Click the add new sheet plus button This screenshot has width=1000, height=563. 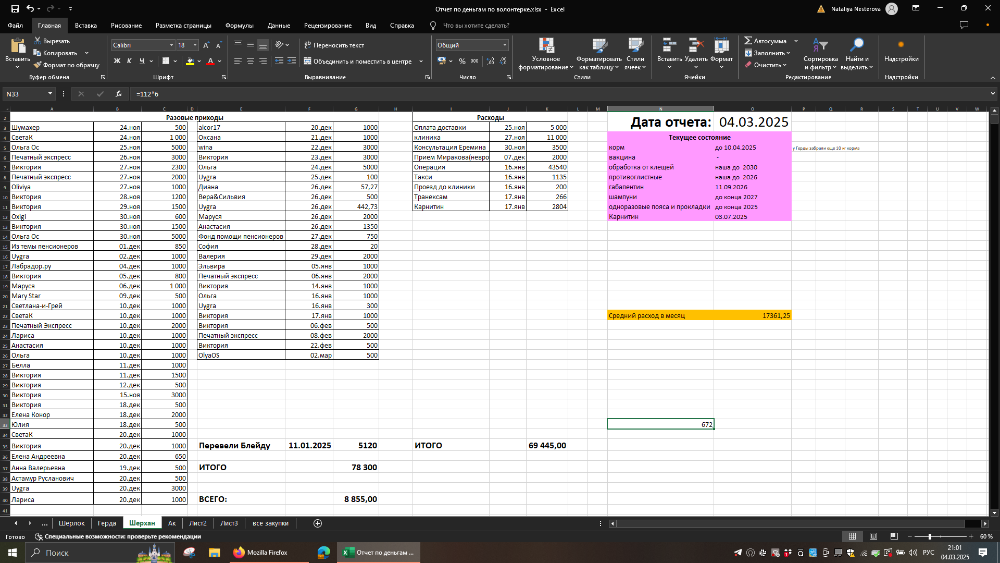pos(318,523)
